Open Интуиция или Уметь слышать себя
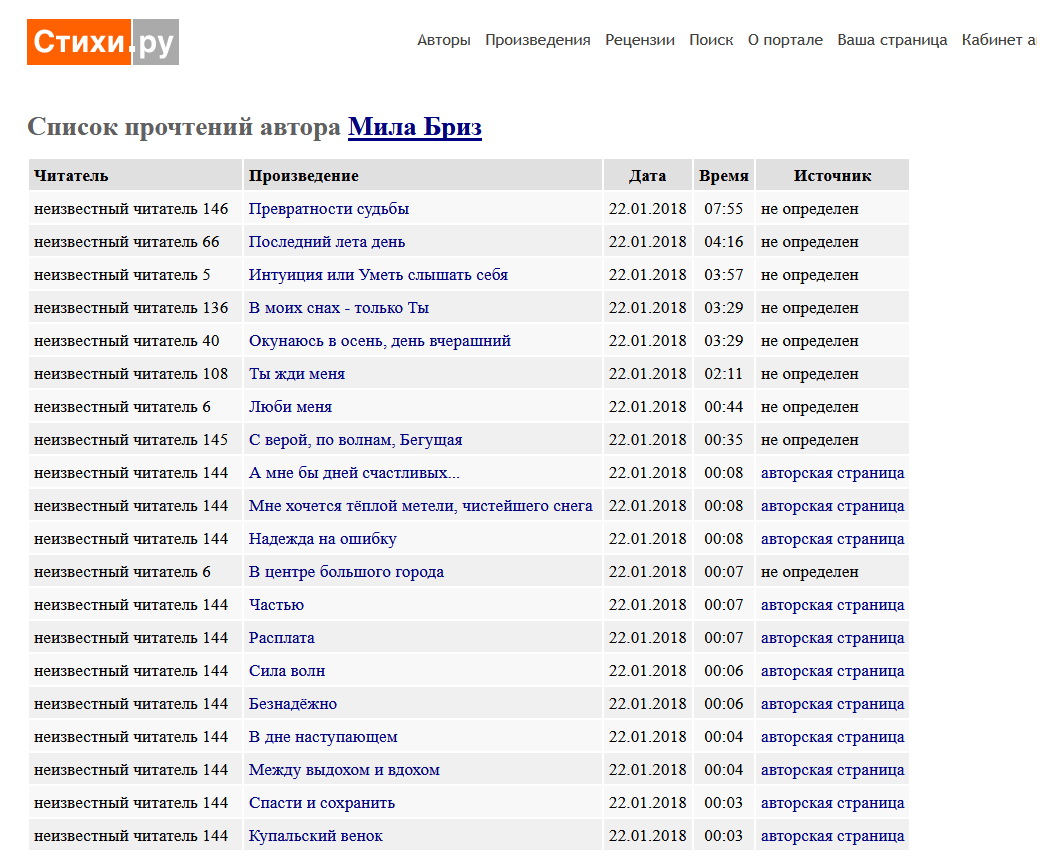Screen dimensions: 1037x856 [378, 275]
